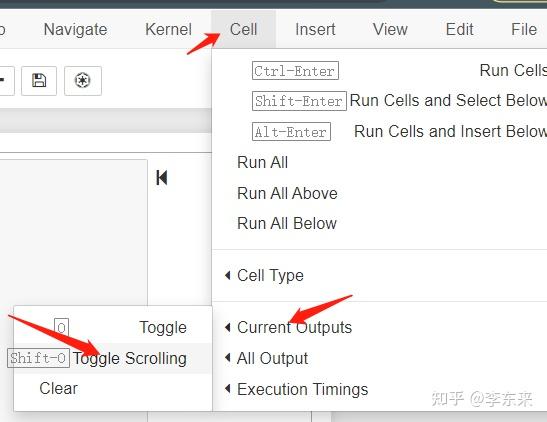This screenshot has height=422, width=547.
Task: Expand the Execution Timings submenu
Action: 302,389
